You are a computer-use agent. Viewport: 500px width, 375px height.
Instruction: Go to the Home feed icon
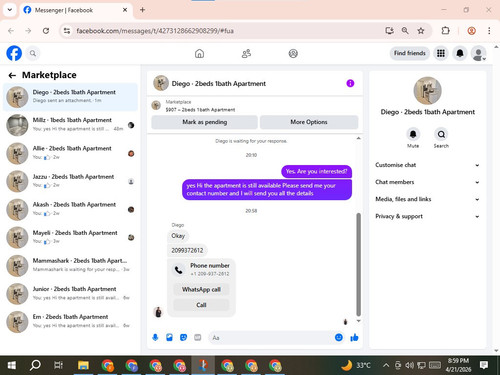(199, 53)
